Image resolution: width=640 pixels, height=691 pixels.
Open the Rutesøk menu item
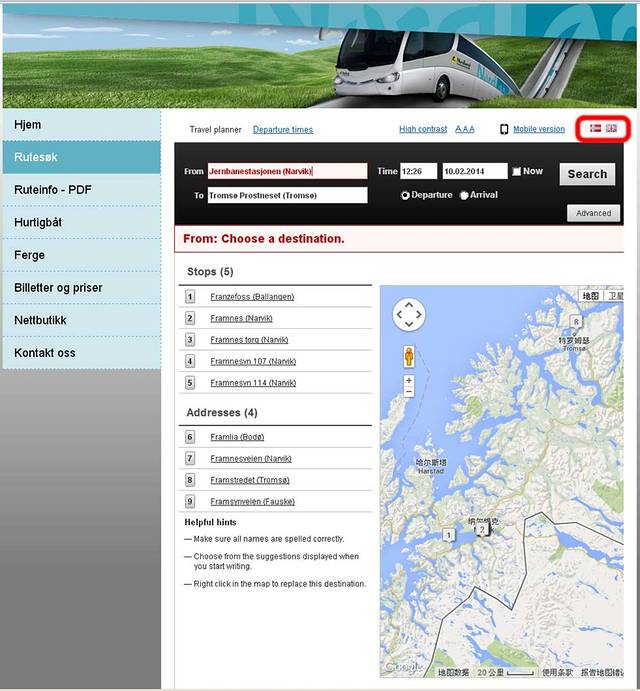coord(81,157)
